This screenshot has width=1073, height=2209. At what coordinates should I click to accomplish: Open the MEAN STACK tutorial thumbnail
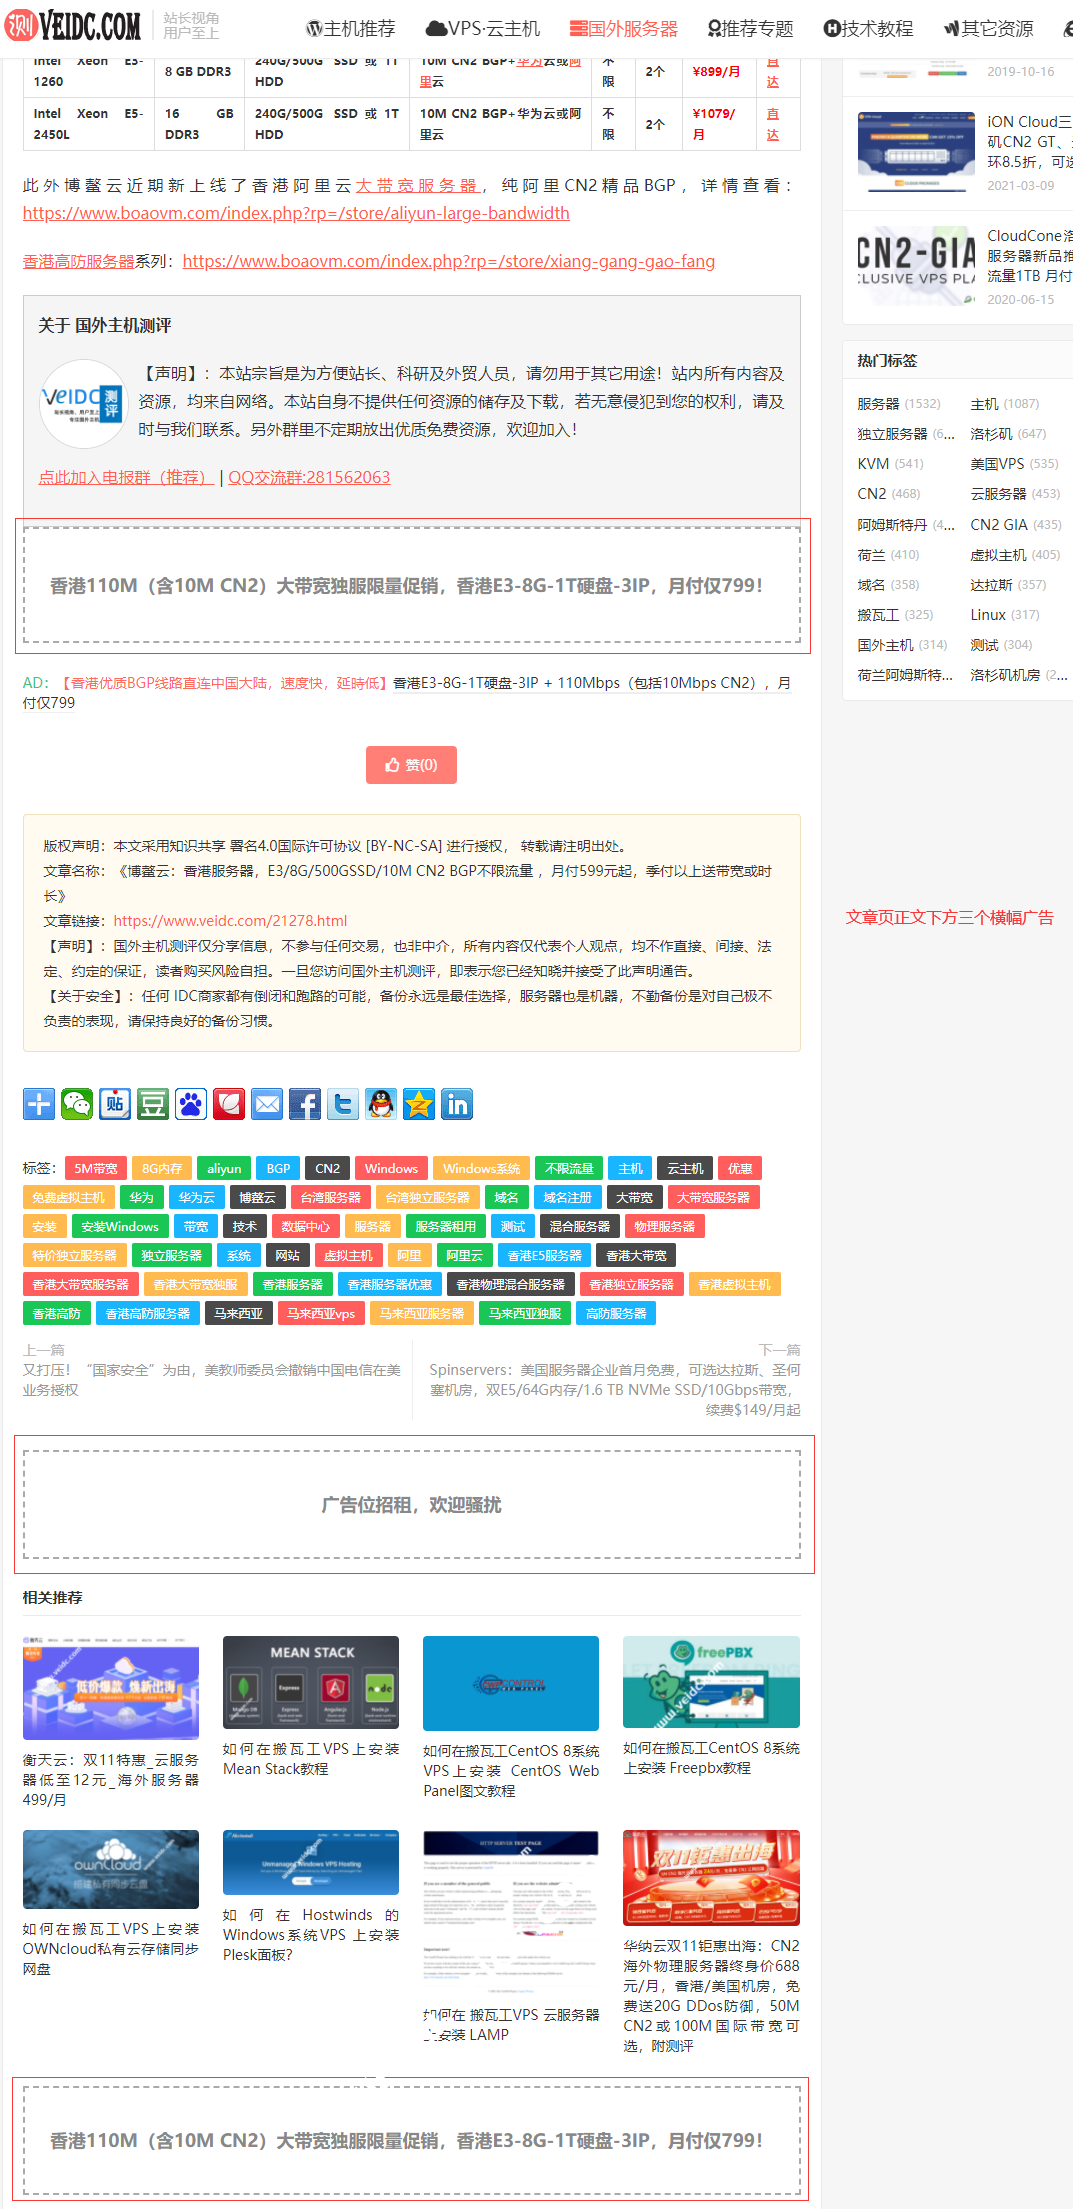[x=311, y=1685]
